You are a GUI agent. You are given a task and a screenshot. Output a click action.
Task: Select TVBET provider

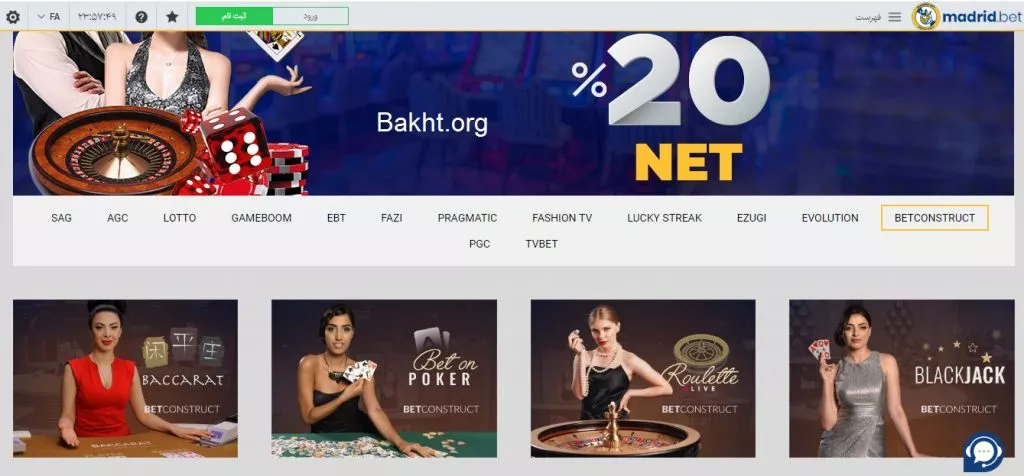click(541, 244)
